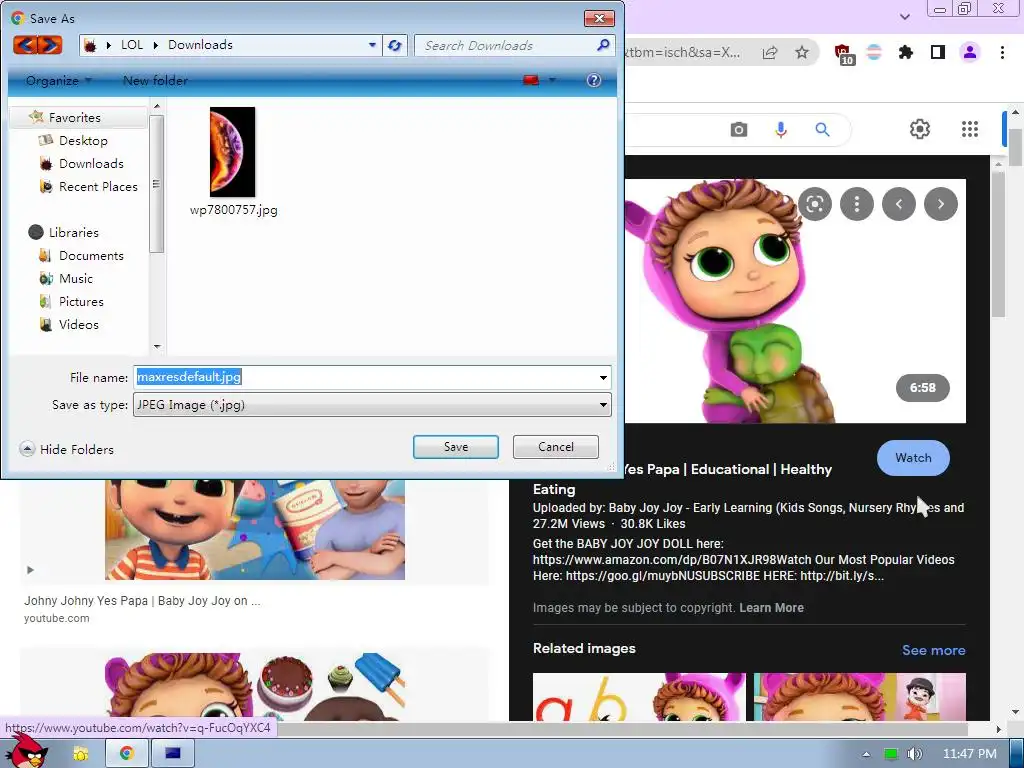Screen dimensions: 1024x768
Task: Close the Save As dialog
Action: click(599, 18)
